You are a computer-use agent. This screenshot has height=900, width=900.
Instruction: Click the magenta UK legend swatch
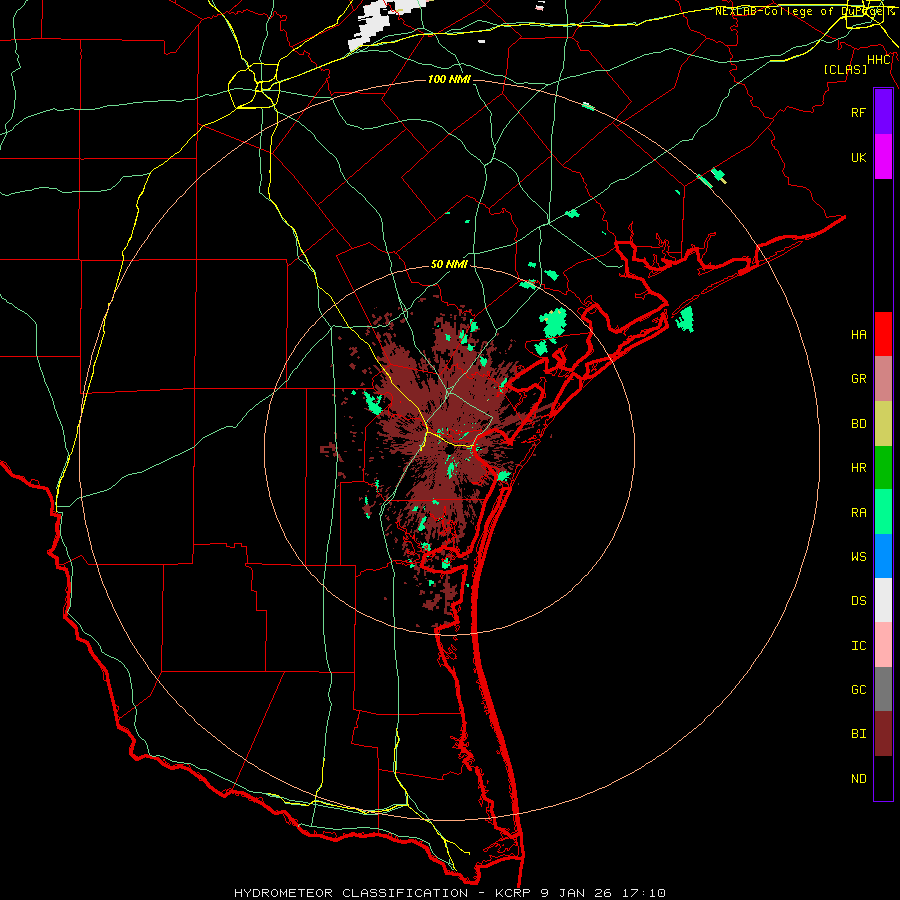click(x=883, y=157)
